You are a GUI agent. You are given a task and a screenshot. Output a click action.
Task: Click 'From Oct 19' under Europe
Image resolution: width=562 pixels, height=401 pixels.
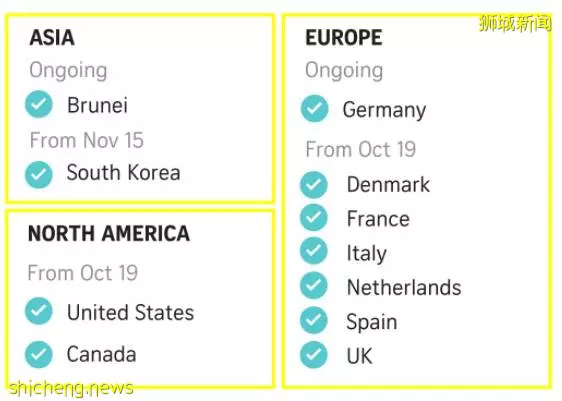pos(361,149)
